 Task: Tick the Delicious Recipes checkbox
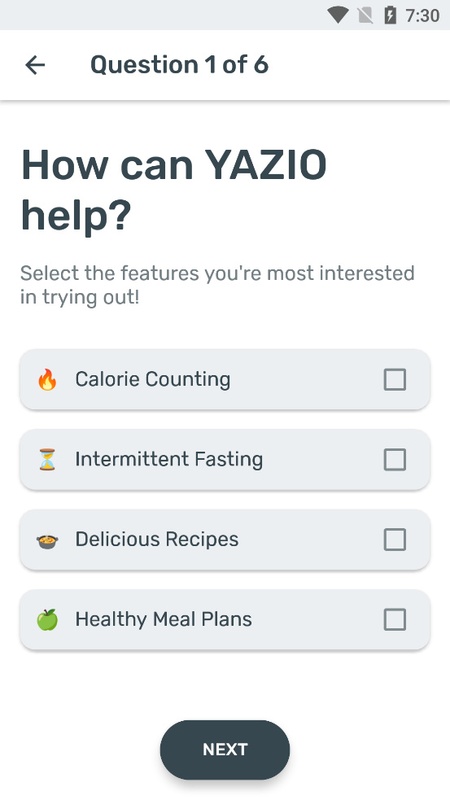click(395, 540)
